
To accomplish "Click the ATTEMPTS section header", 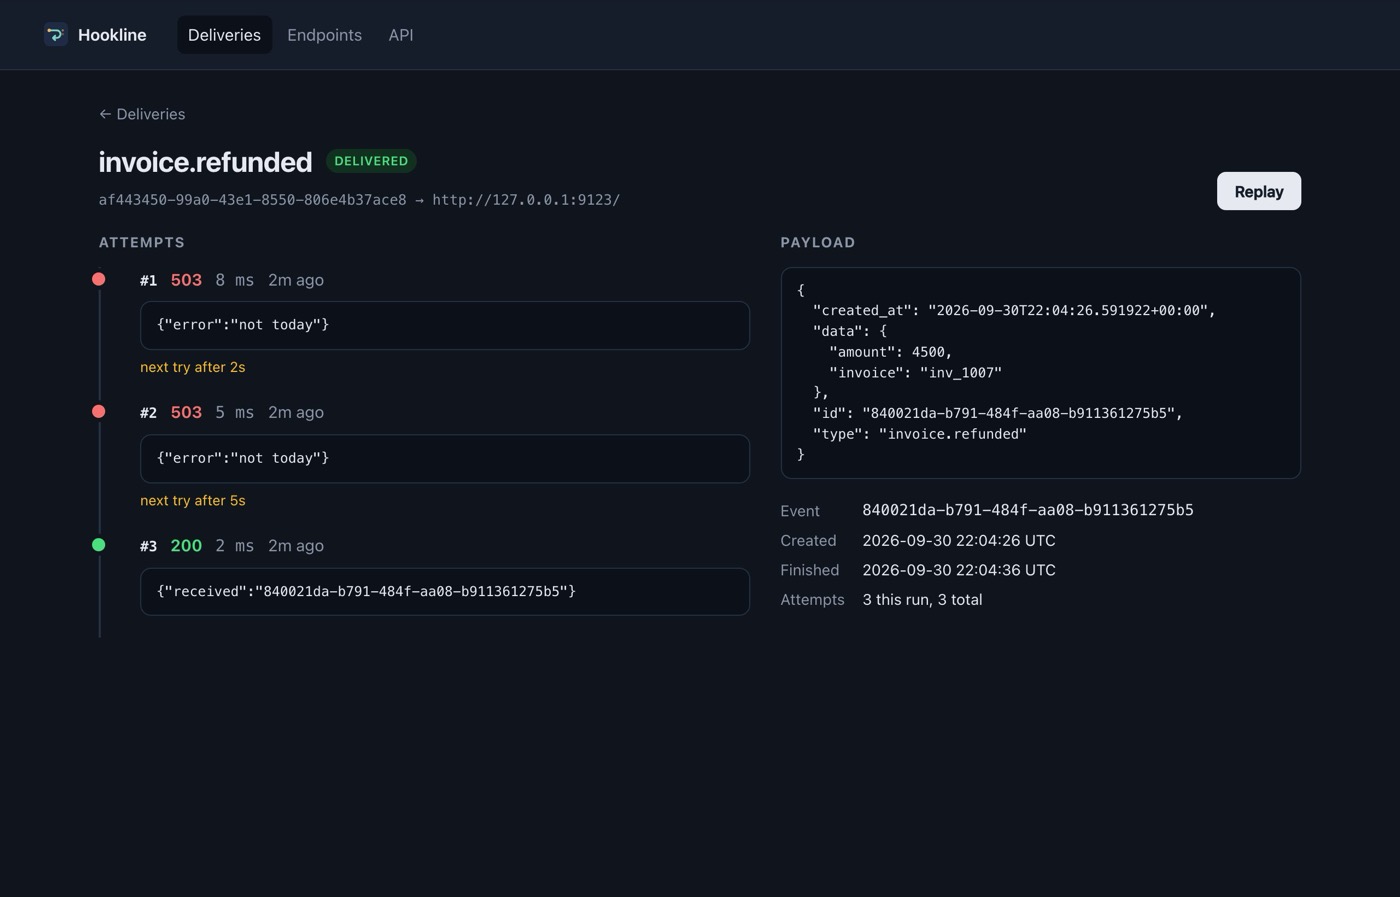I will pos(142,242).
